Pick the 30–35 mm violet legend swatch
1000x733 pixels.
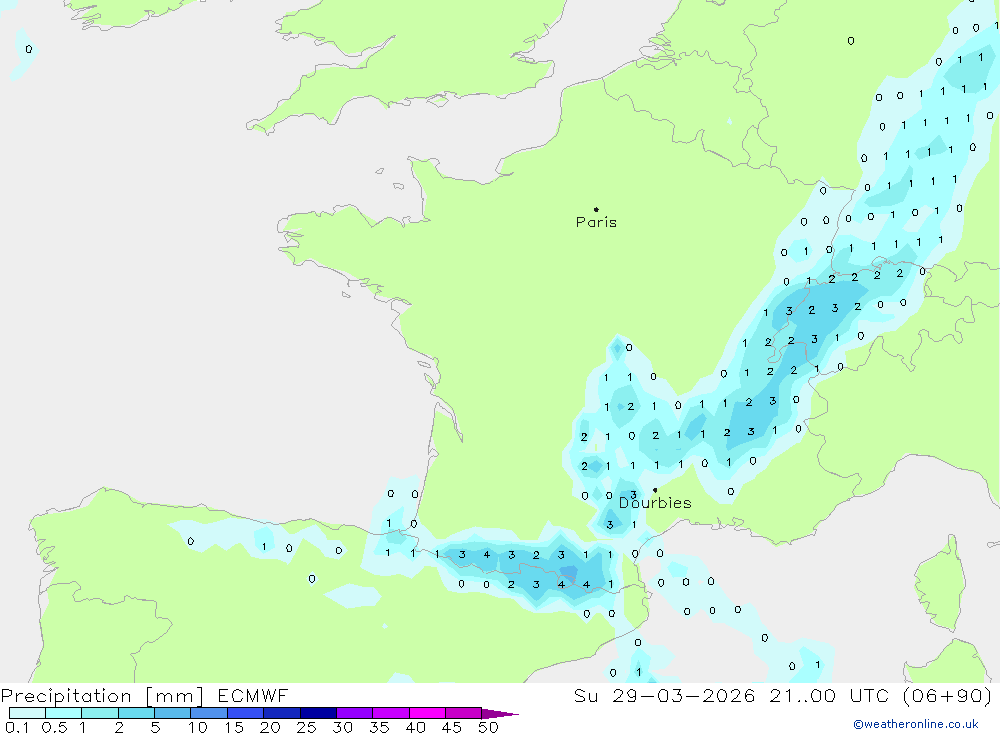355,713
